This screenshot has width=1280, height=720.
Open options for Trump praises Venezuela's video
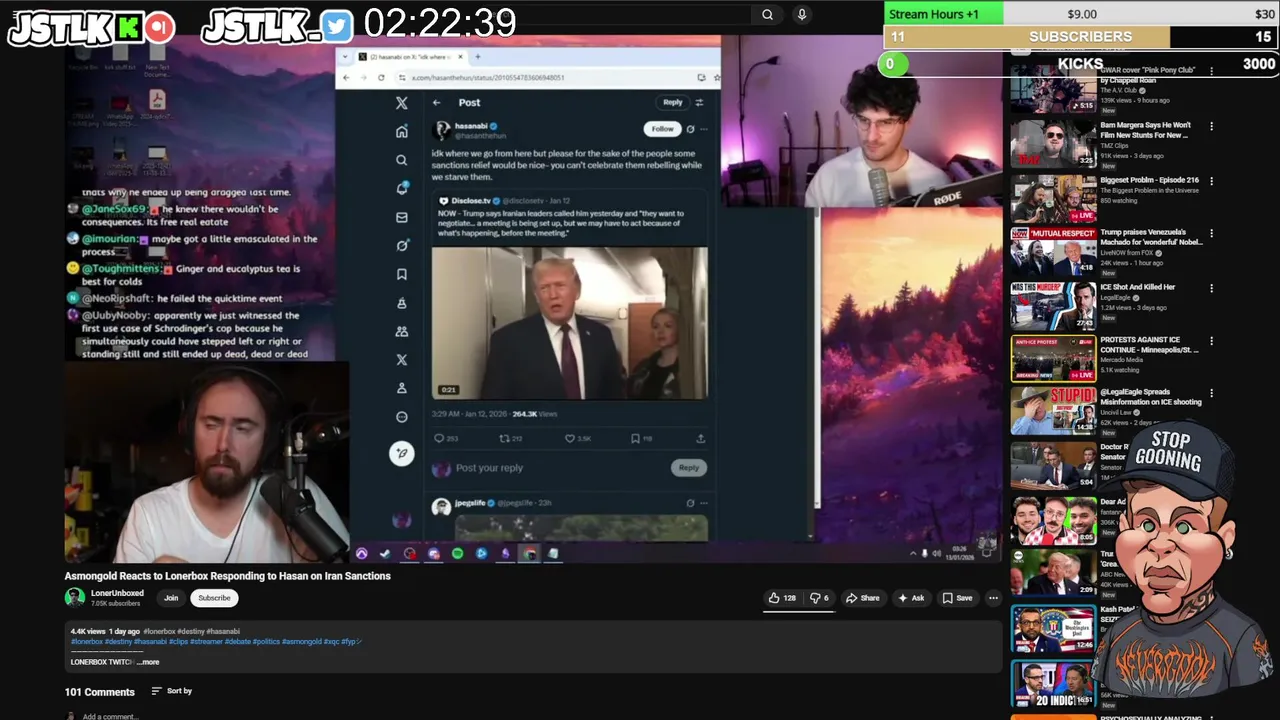coord(1211,234)
